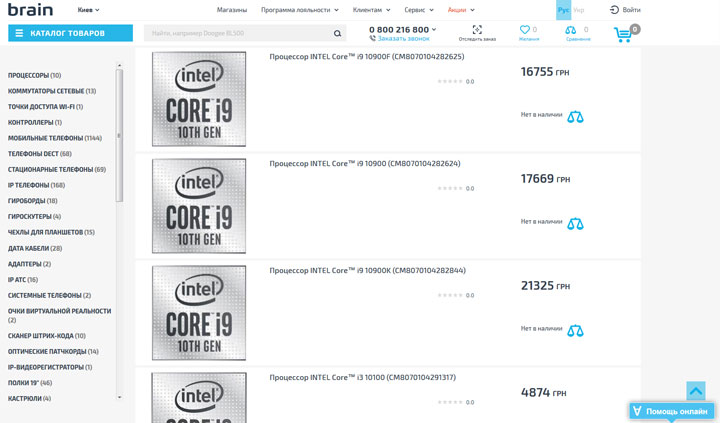Open the Киев city dropdown

[x=88, y=10]
